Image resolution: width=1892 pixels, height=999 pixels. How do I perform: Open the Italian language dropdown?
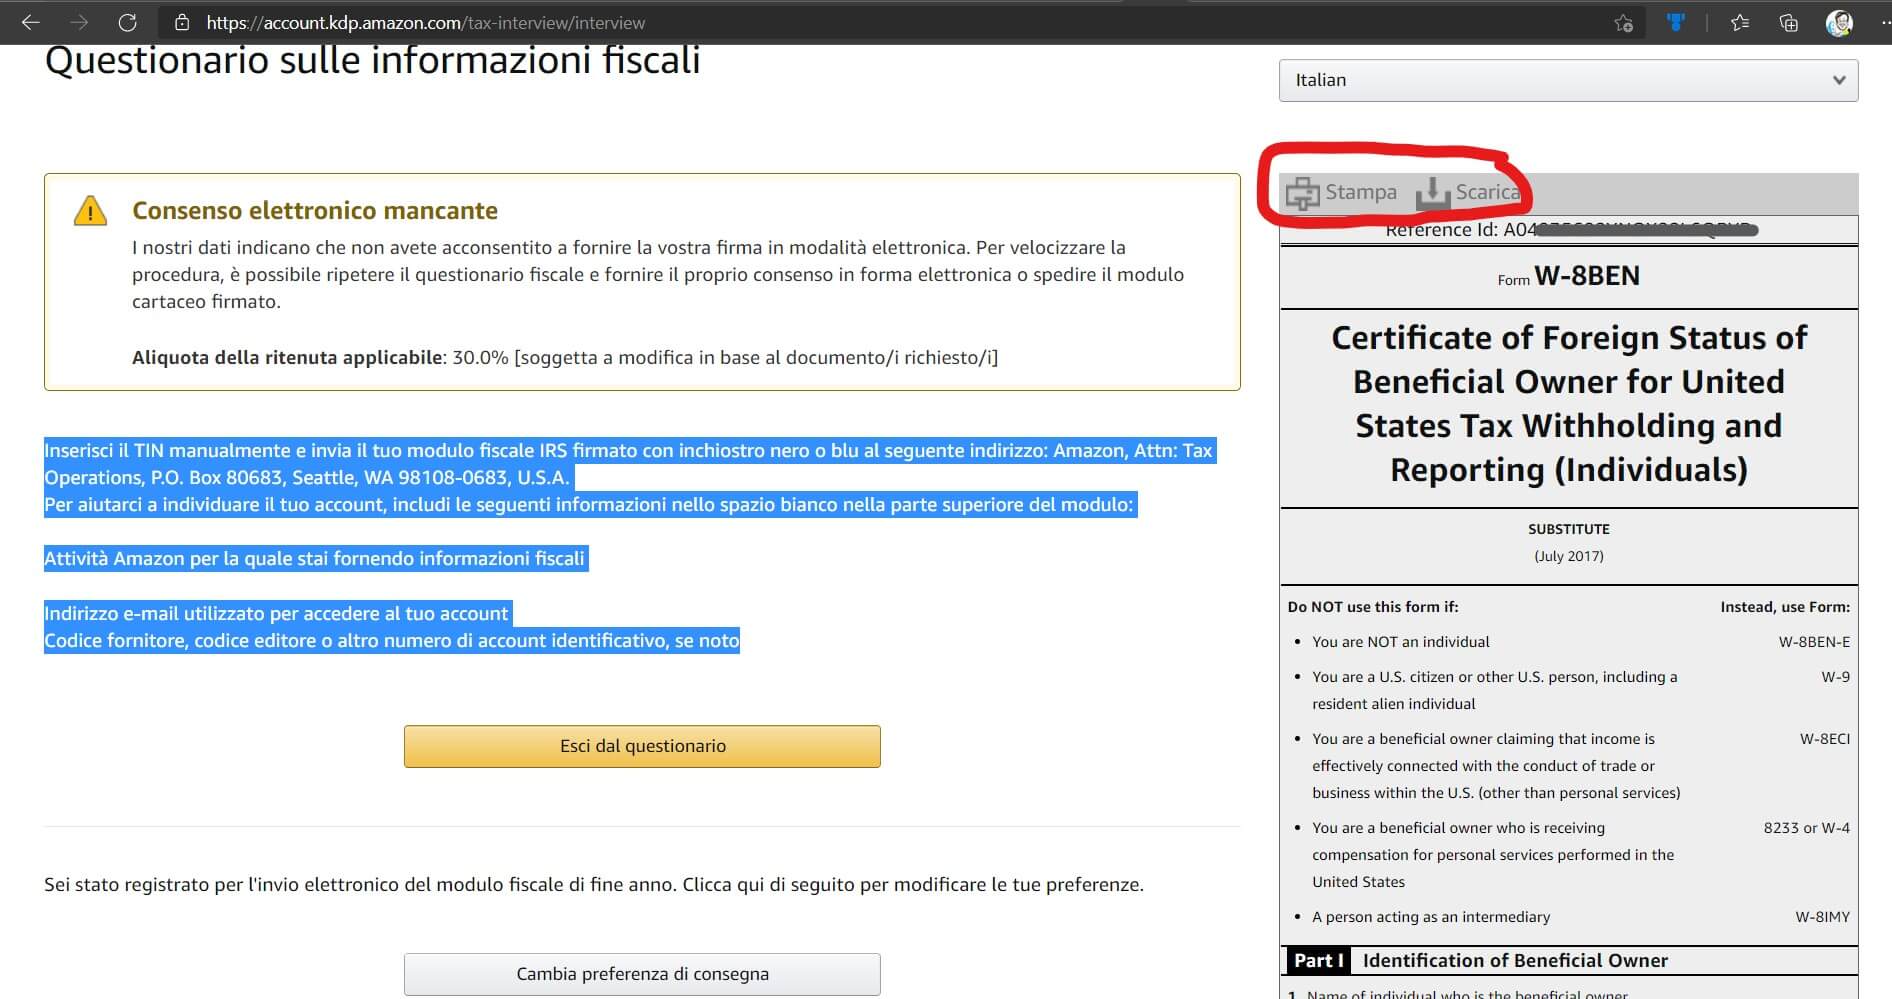click(x=1567, y=80)
